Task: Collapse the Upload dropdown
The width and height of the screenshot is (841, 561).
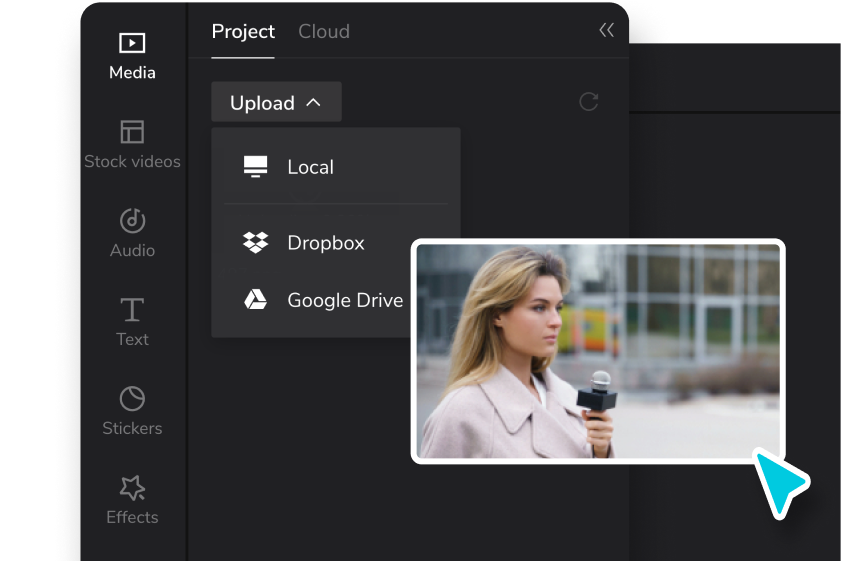Action: 276,102
